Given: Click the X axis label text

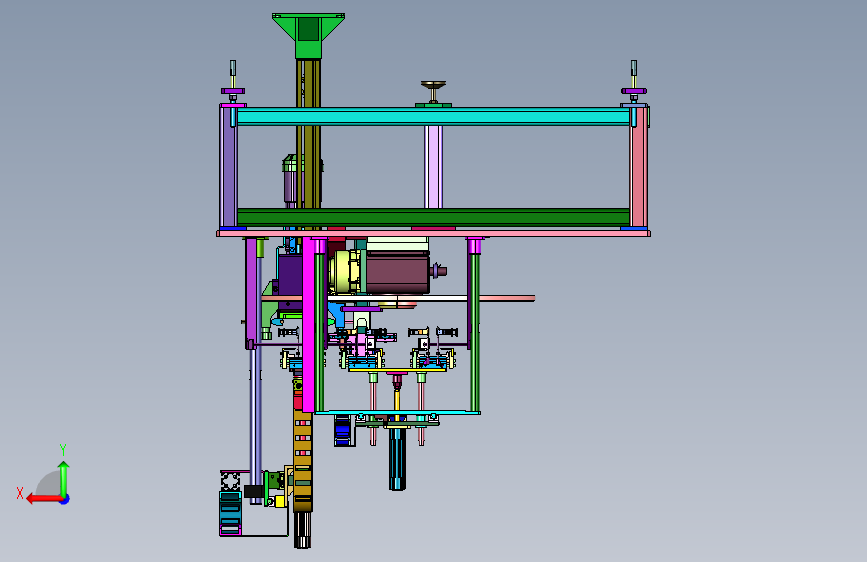Looking at the screenshot, I should pyautogui.click(x=20, y=493).
